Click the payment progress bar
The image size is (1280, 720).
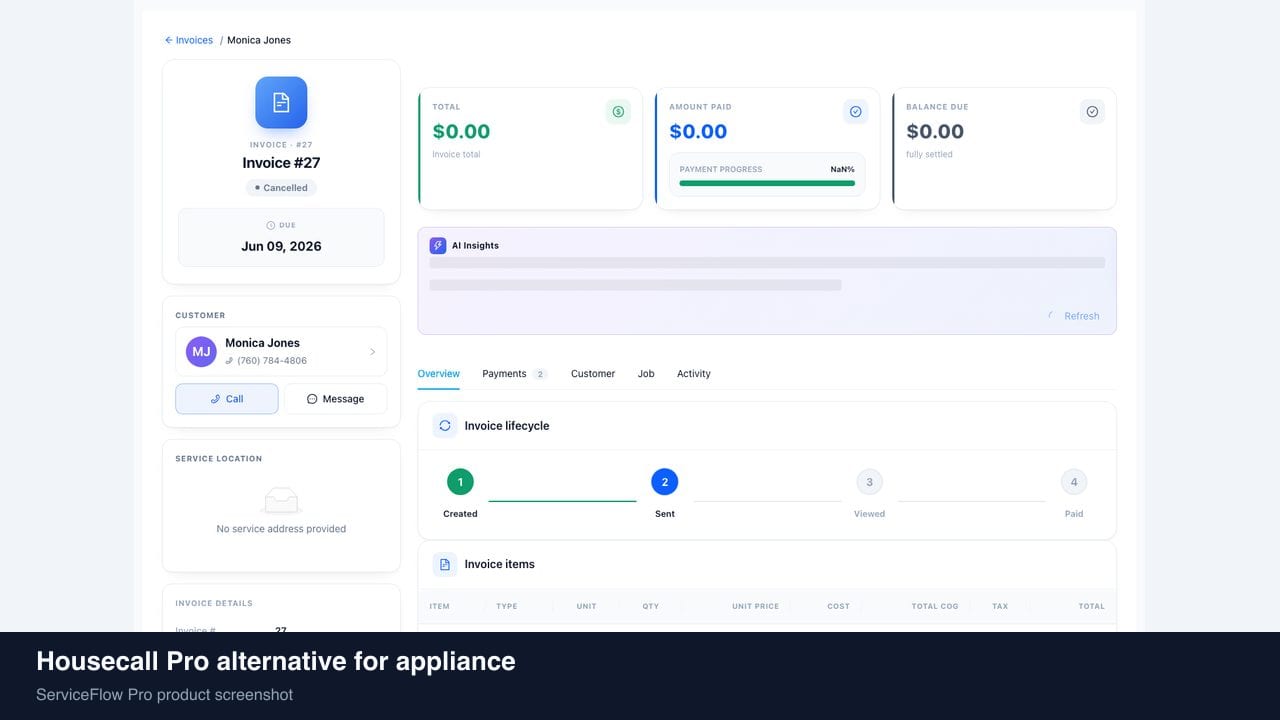[x=767, y=183]
